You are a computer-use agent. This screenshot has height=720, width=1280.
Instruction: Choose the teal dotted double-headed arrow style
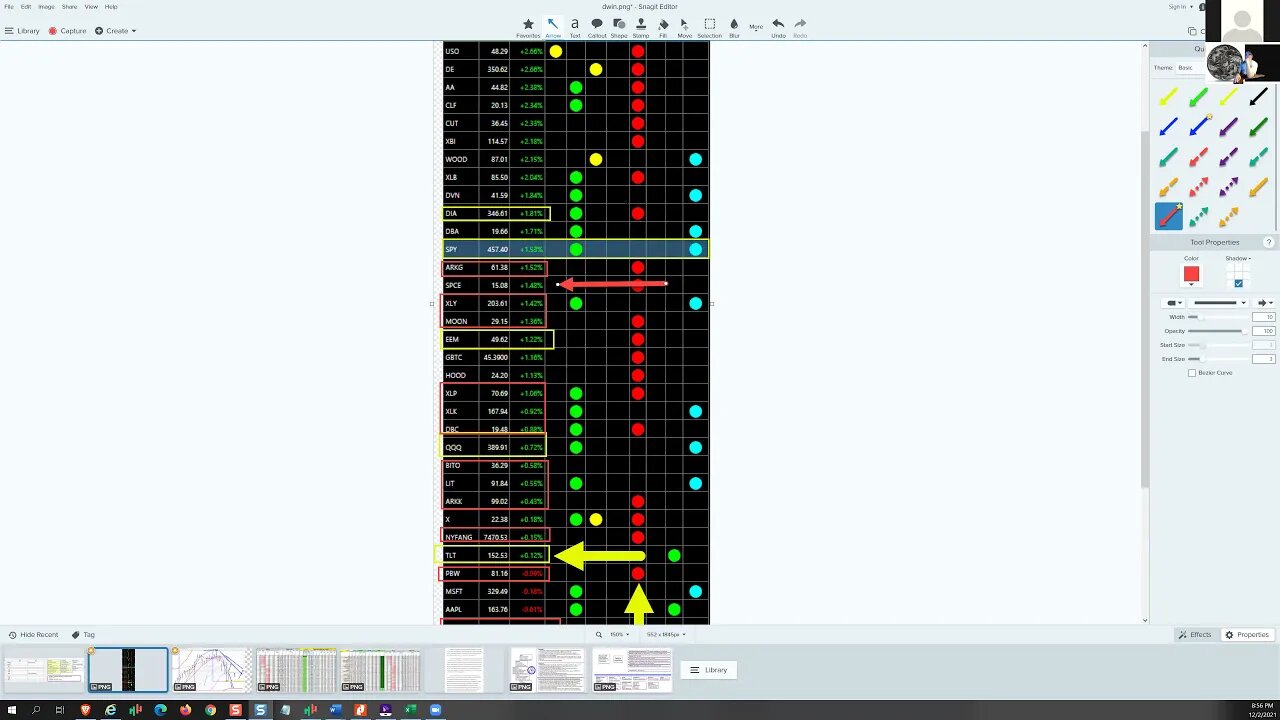[x=1198, y=216]
